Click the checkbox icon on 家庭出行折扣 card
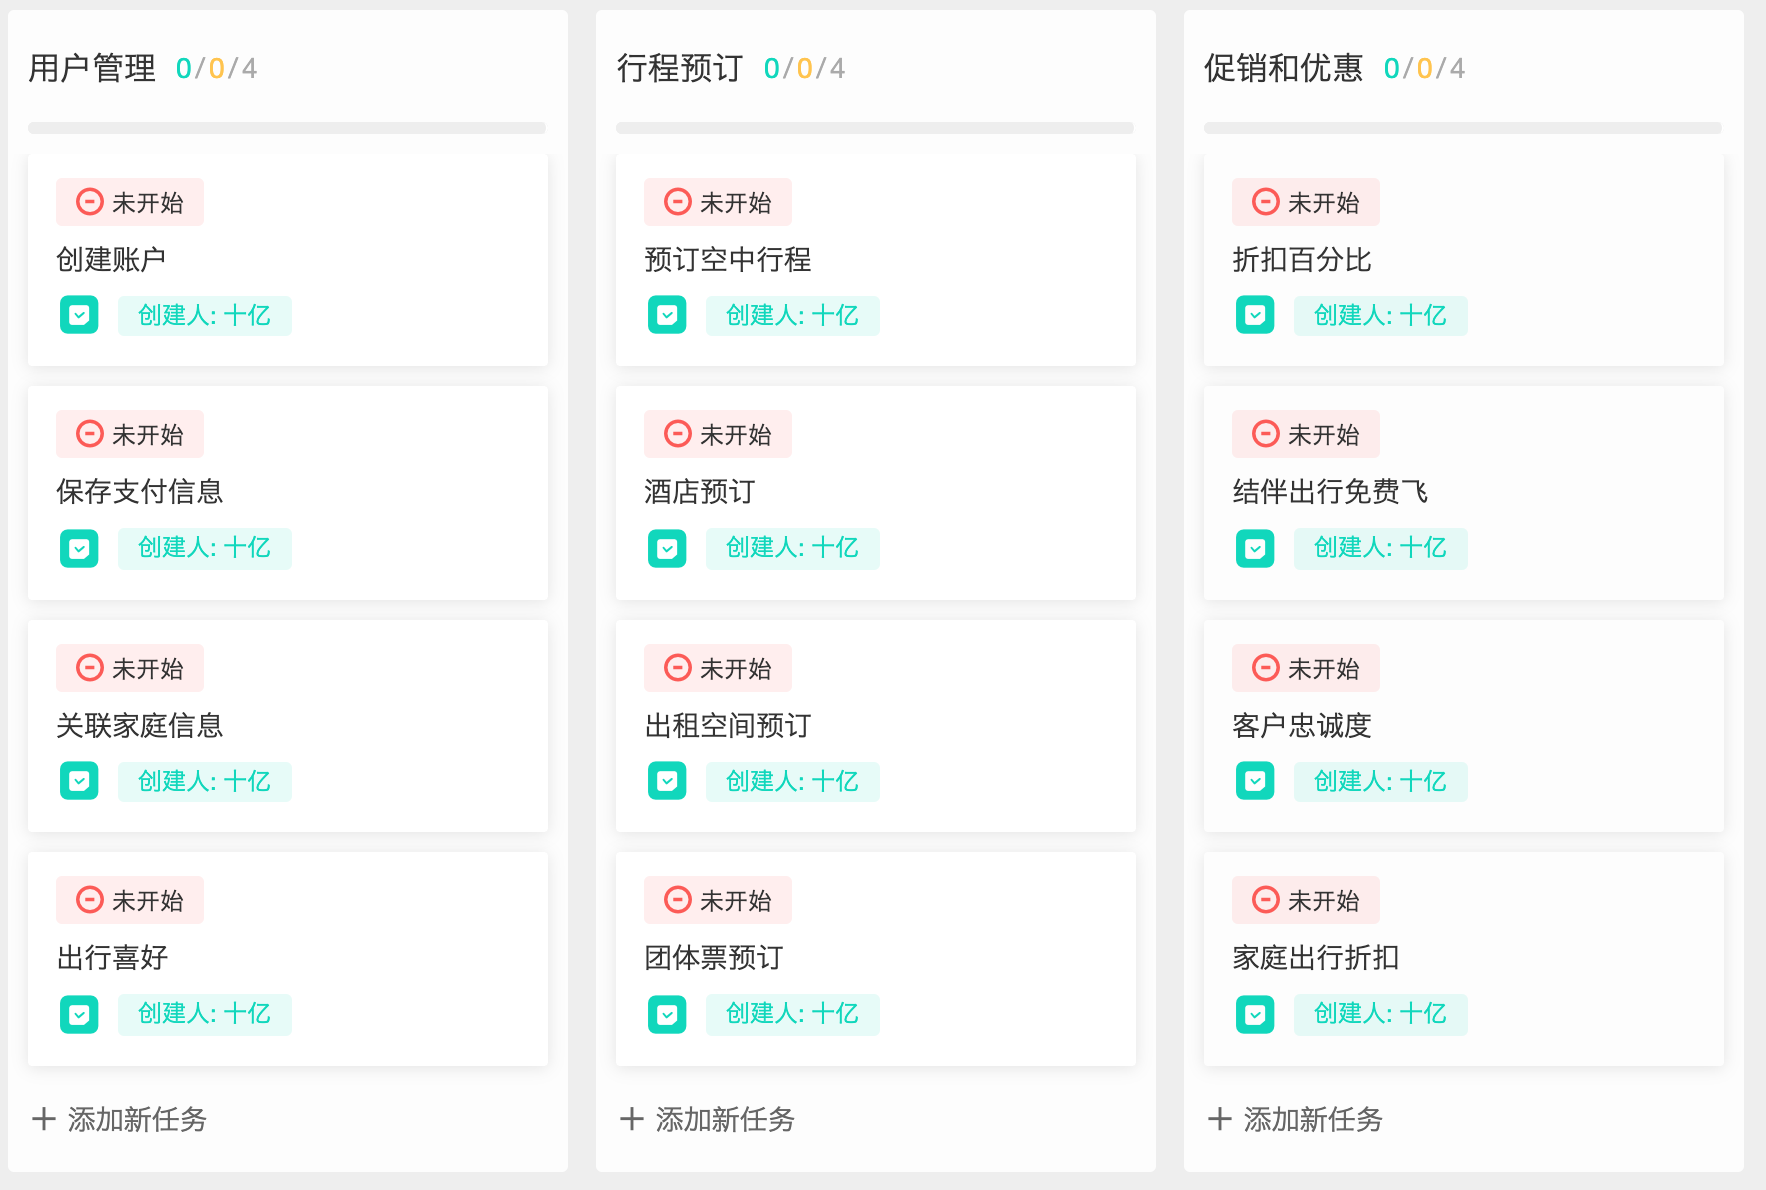 [1255, 1014]
